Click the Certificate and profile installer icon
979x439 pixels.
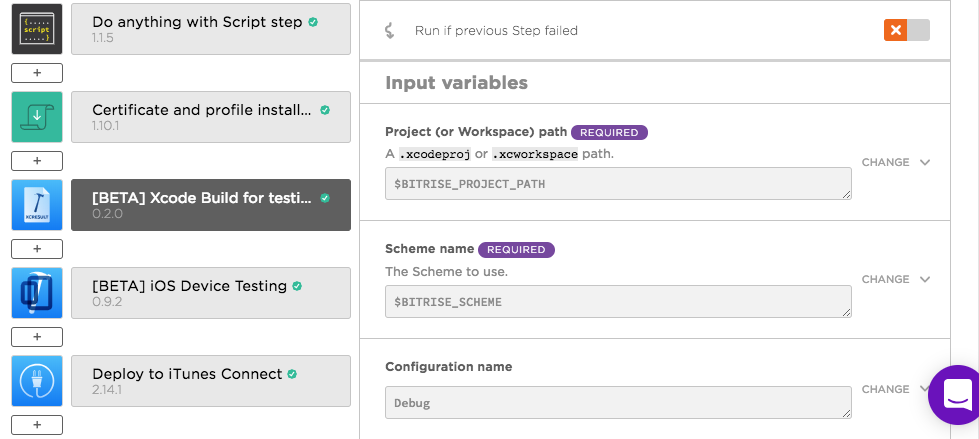pos(37,117)
